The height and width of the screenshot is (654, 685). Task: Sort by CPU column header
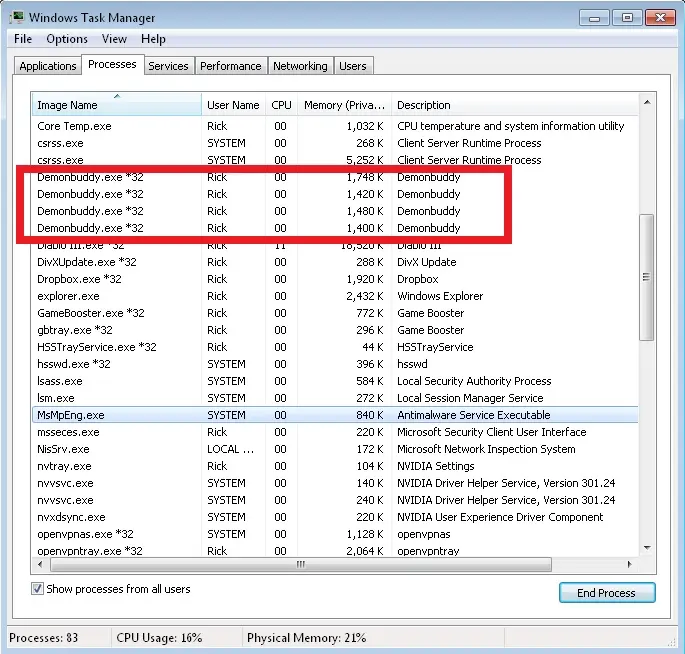point(281,105)
